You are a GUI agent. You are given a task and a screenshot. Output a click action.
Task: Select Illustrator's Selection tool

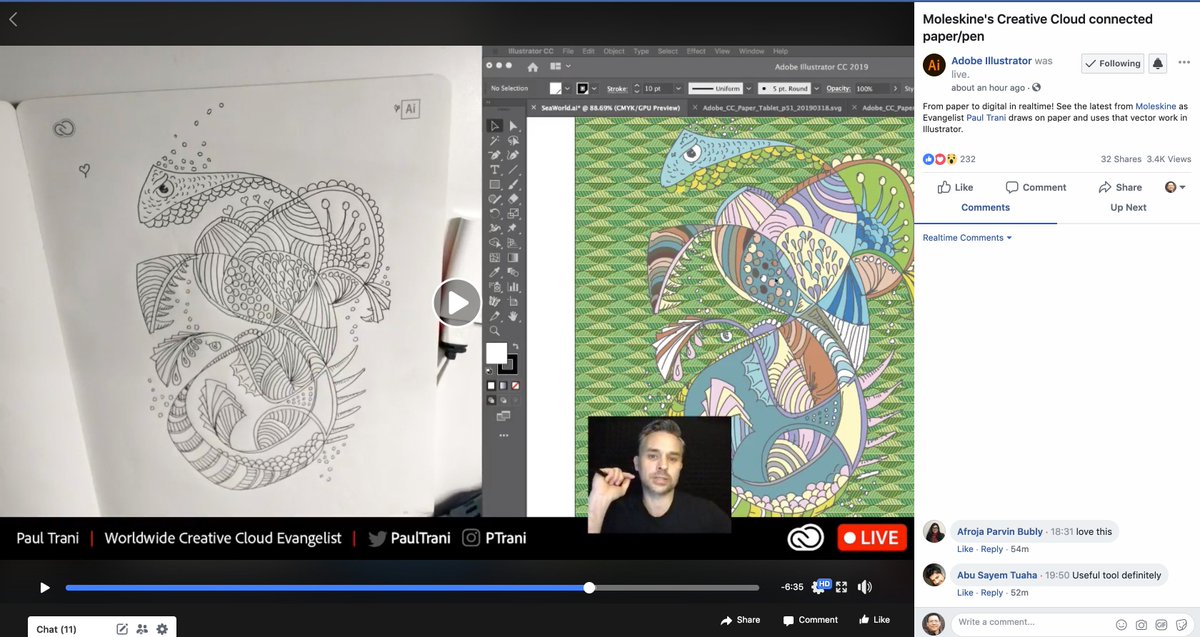(x=494, y=125)
